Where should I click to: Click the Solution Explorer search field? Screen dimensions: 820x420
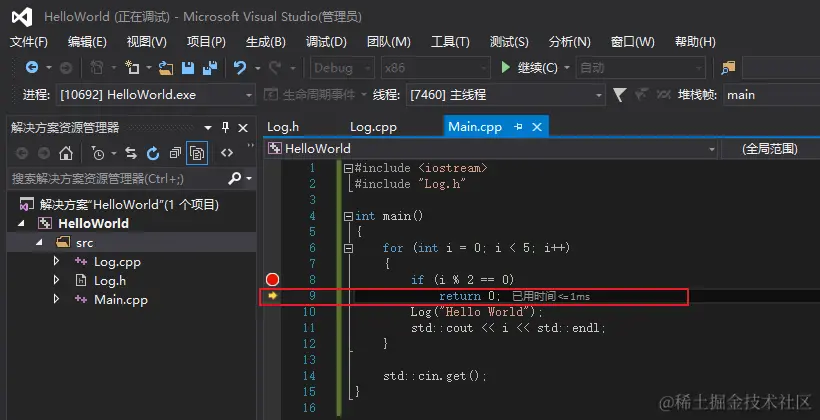pos(119,179)
